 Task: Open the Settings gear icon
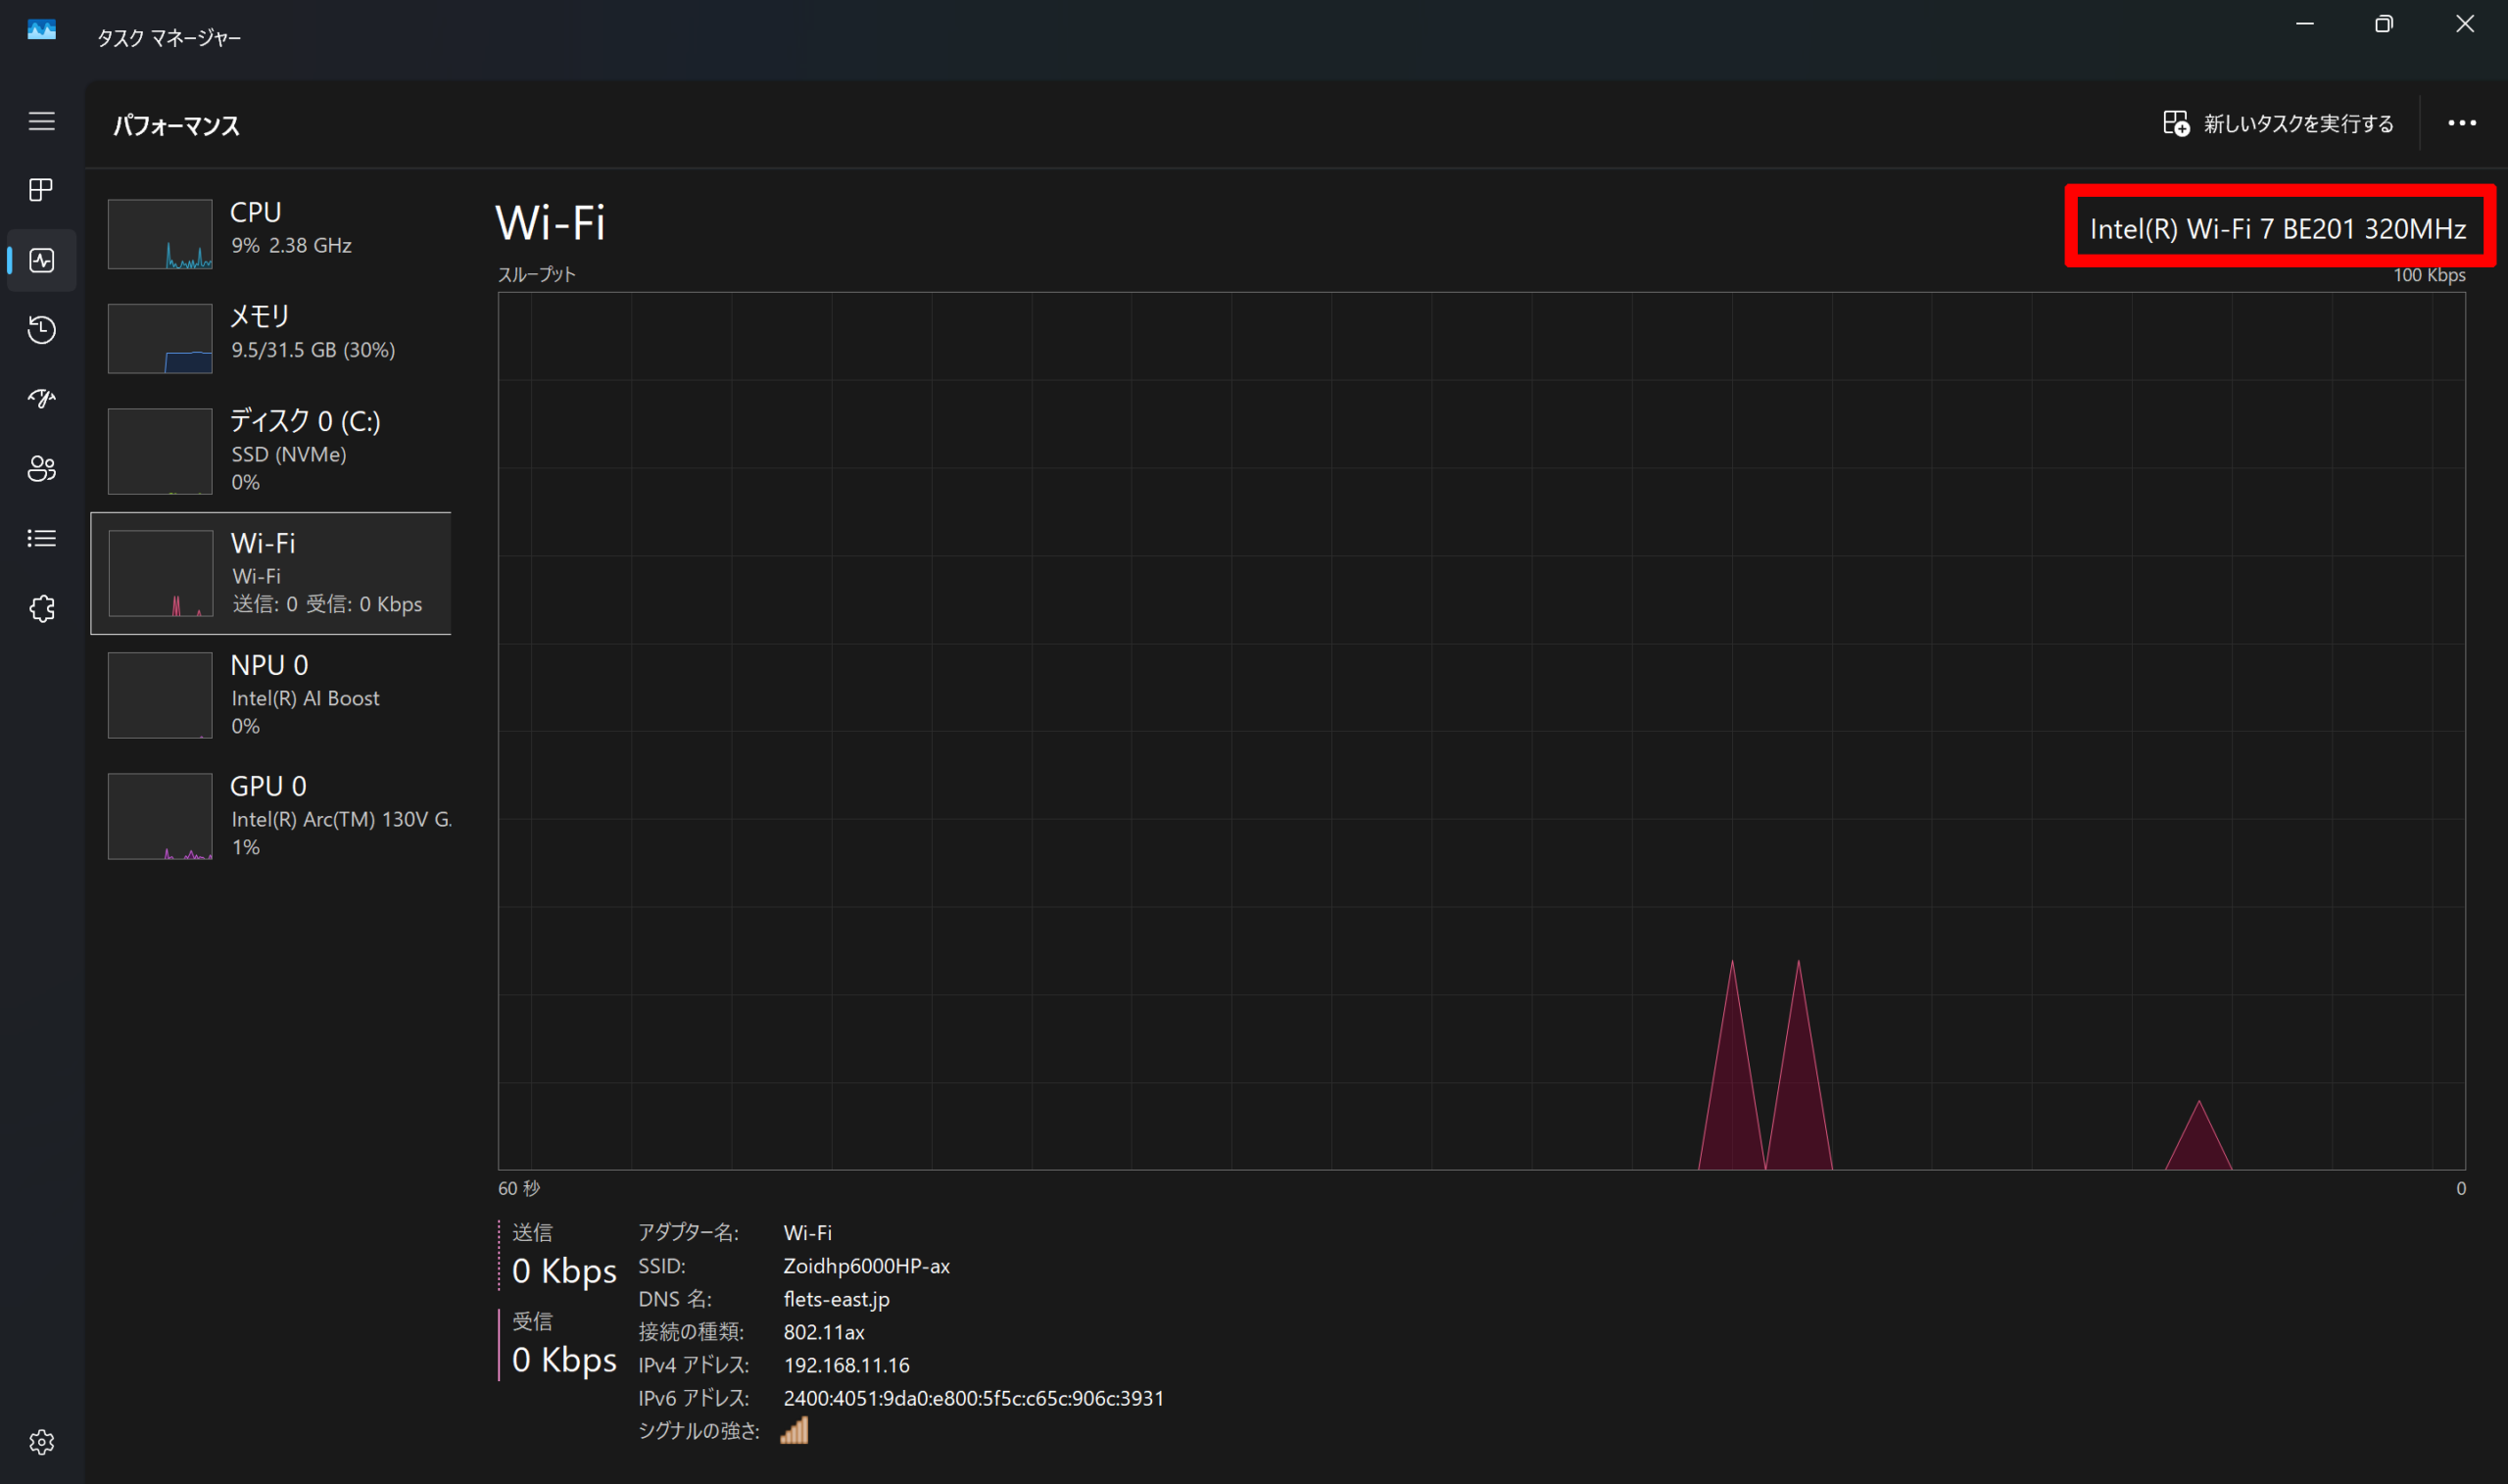point(41,1441)
